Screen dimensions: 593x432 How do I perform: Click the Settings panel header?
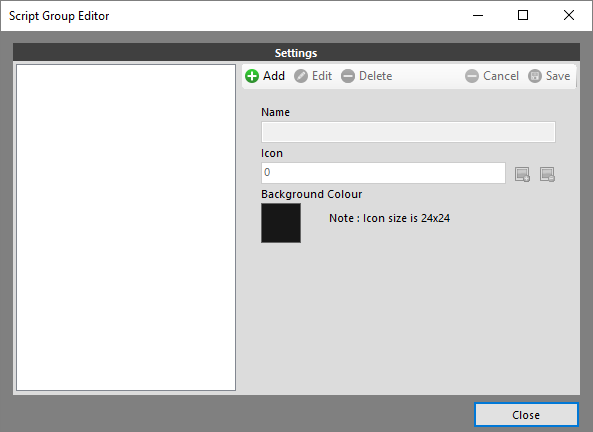(296, 53)
